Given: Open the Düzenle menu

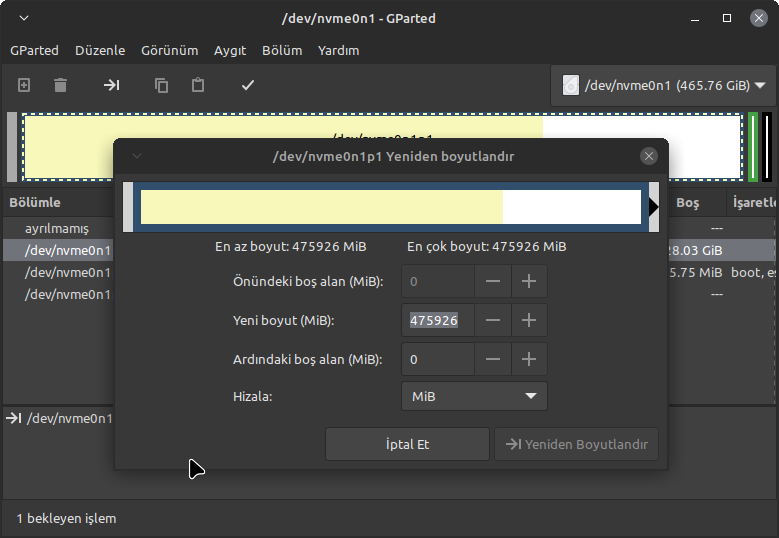Looking at the screenshot, I should click(x=100, y=51).
